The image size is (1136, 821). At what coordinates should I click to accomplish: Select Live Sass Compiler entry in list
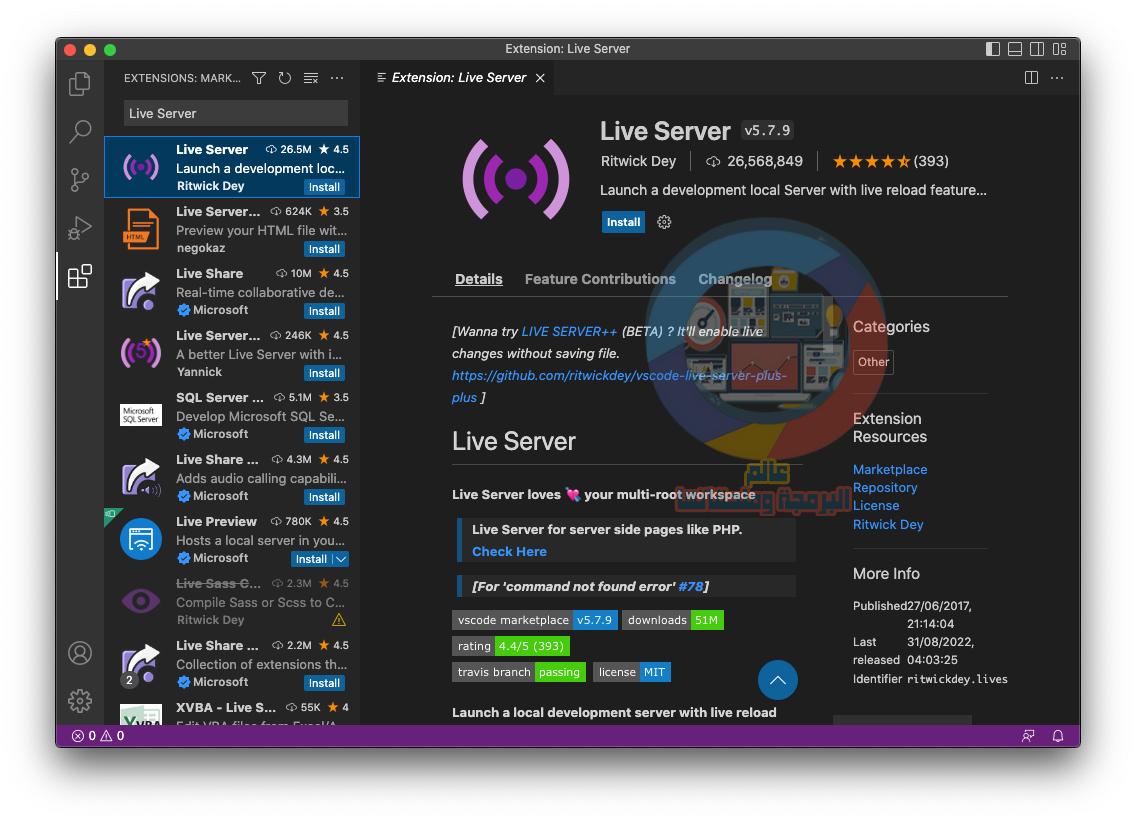[232, 601]
